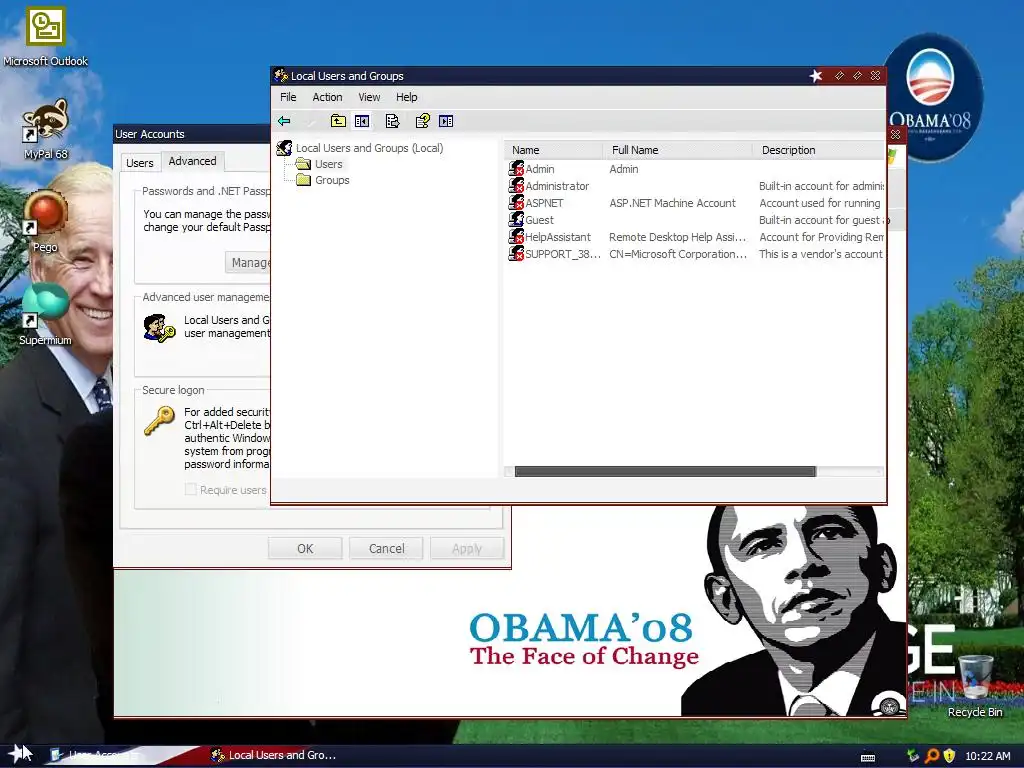Click the Export List toolbar icon
This screenshot has width=1024, height=768.
tap(392, 121)
